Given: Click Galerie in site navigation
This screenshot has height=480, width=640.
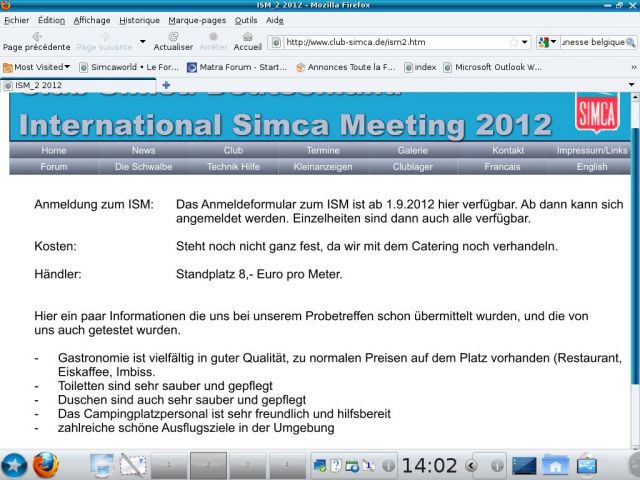Looking at the screenshot, I should [413, 150].
